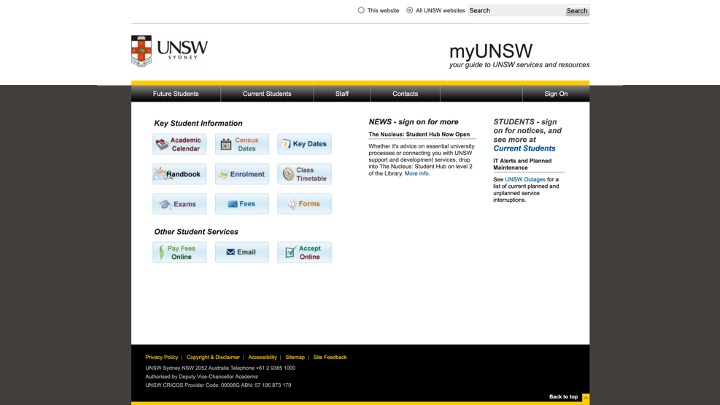Viewport: 720px width, 405px height.
Task: Open the Privacy Policy footer link
Action: click(162, 357)
